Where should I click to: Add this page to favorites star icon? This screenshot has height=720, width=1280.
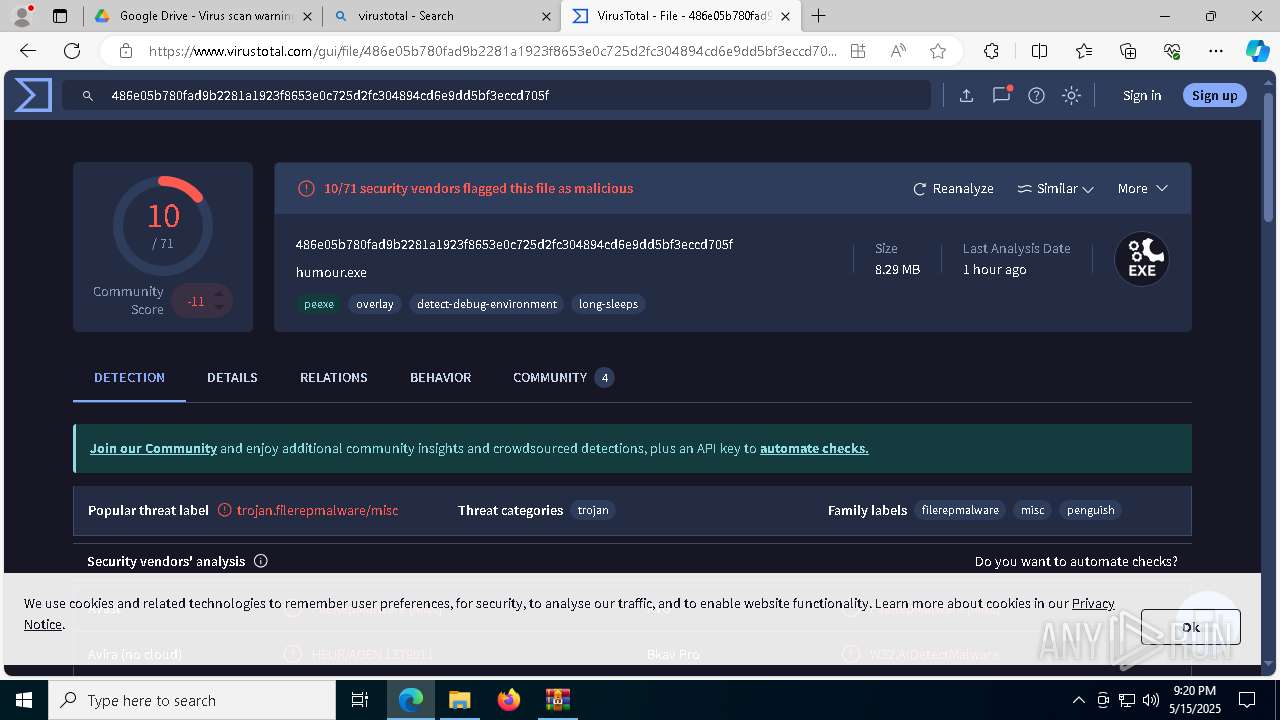click(937, 51)
